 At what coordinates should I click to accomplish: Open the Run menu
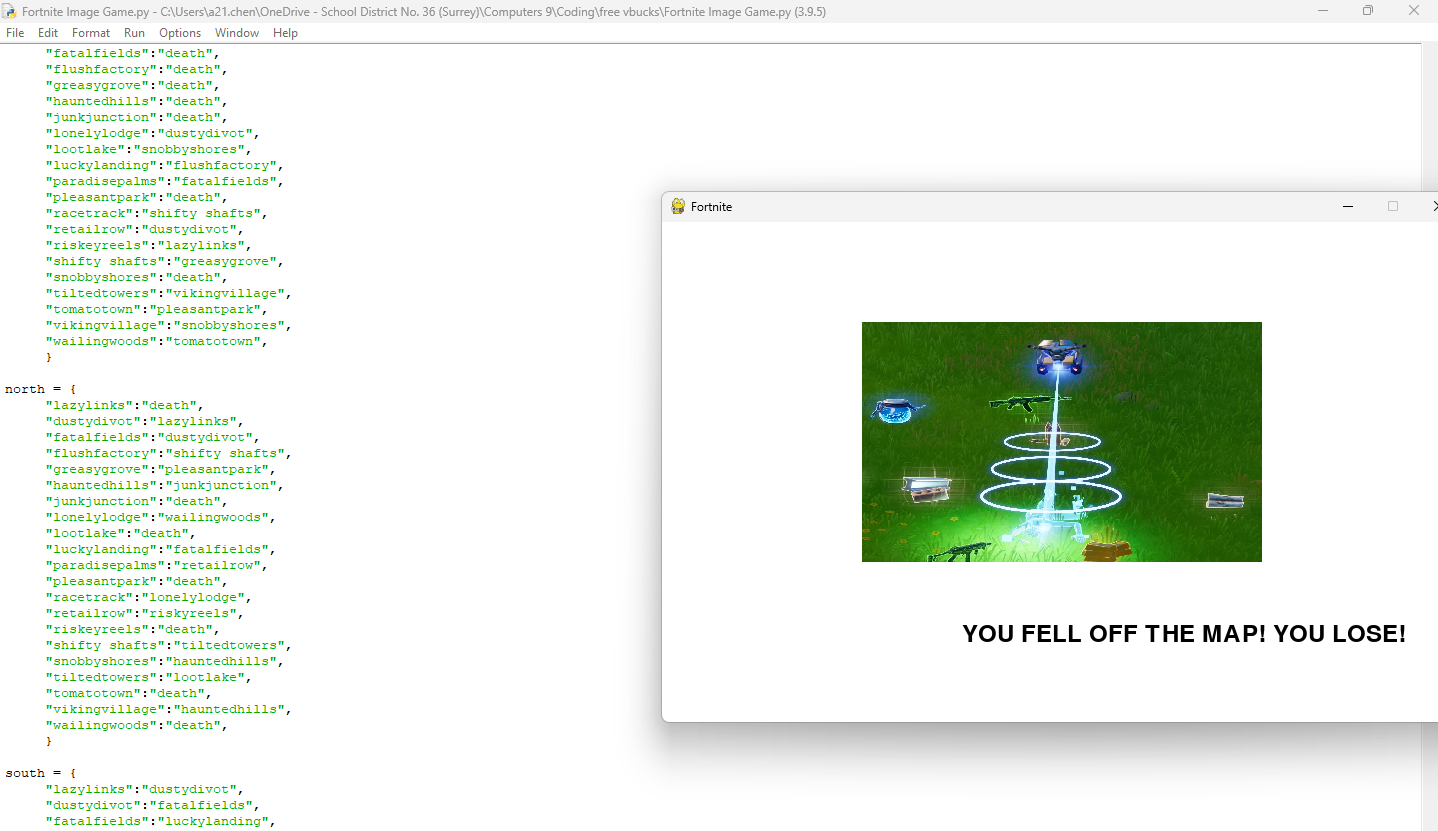click(x=134, y=33)
